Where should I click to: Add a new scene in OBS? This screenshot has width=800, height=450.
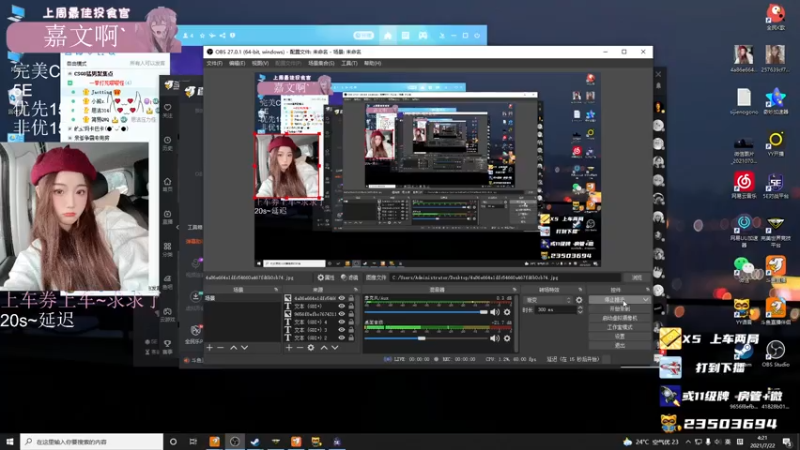210,347
